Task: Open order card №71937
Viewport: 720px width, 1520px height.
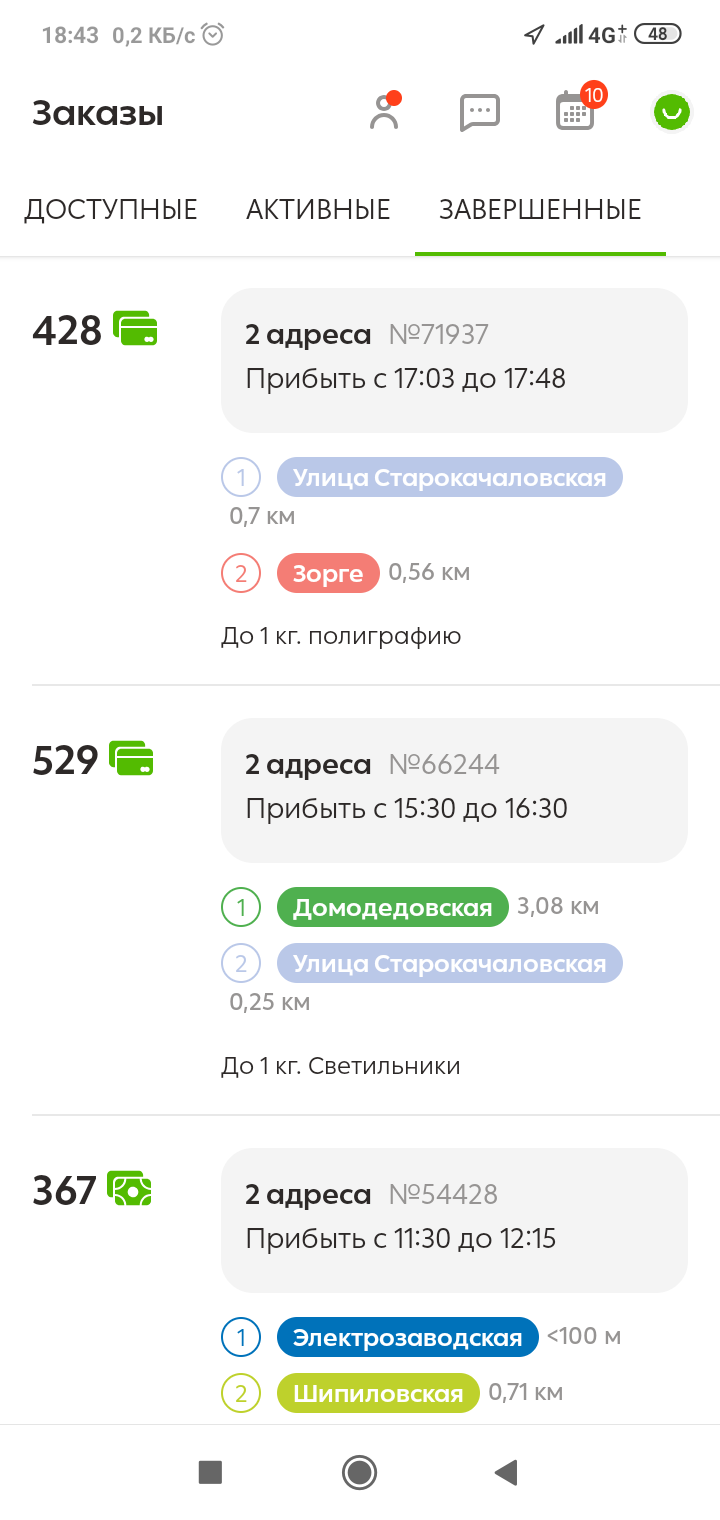Action: point(454,360)
